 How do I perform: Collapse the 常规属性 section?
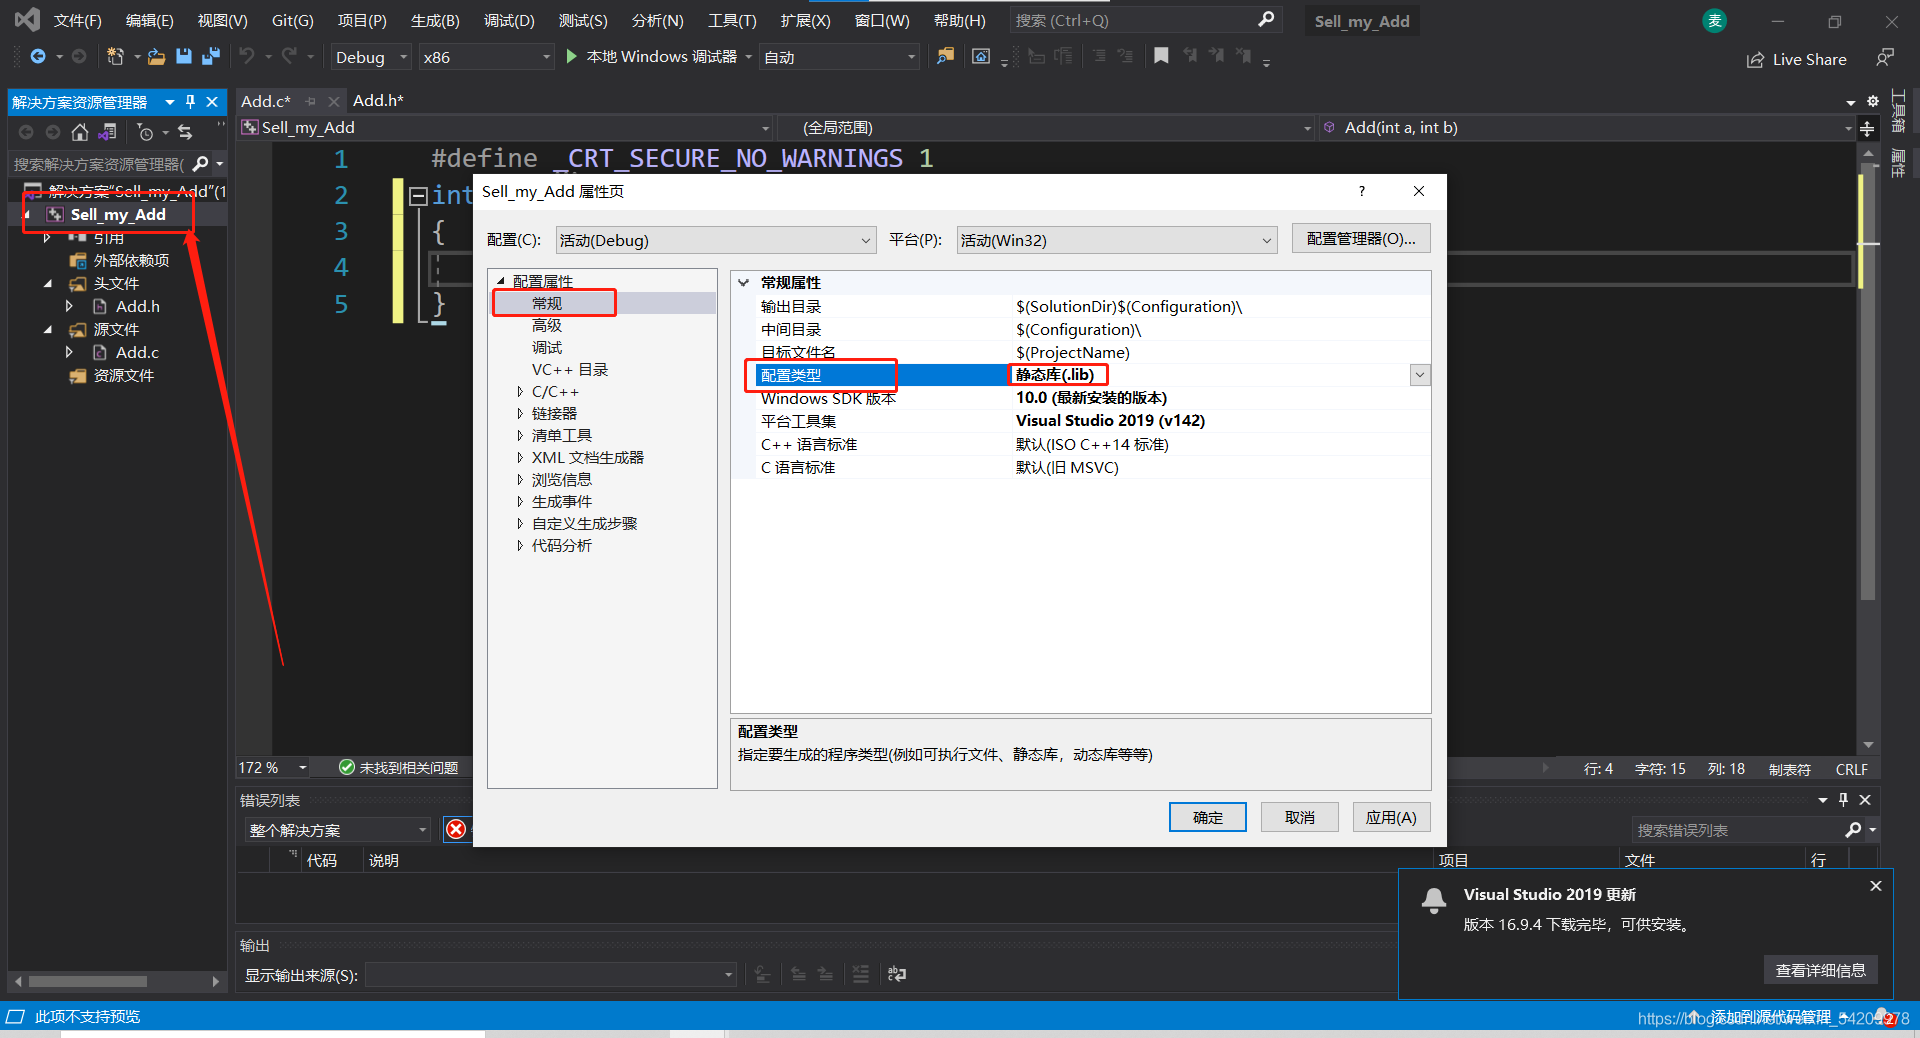[x=744, y=283]
